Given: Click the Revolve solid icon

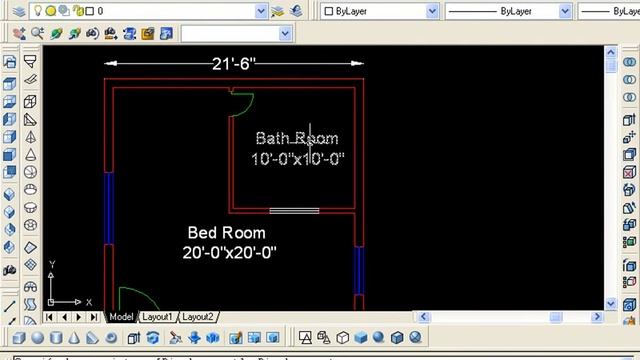Looking at the screenshot, I should point(153,338).
